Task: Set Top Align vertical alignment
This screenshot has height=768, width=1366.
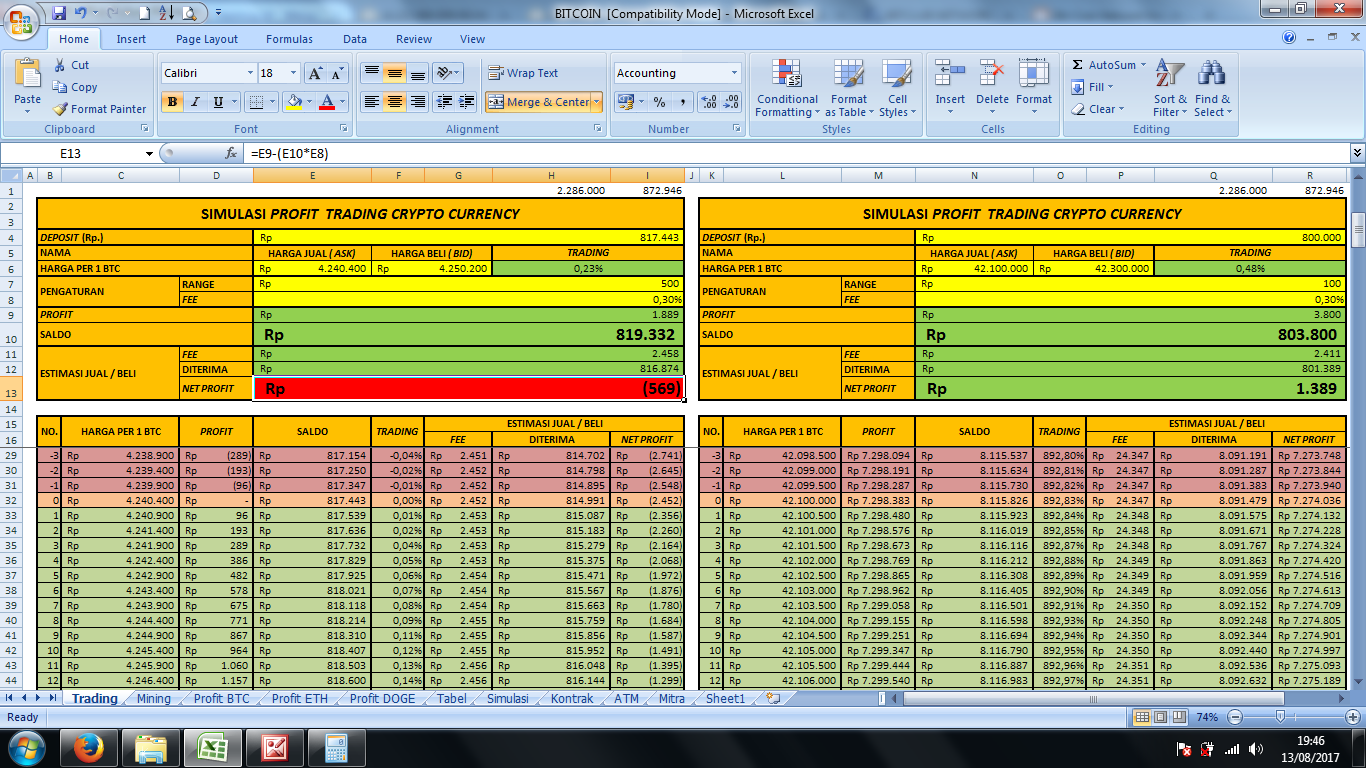Action: click(371, 73)
